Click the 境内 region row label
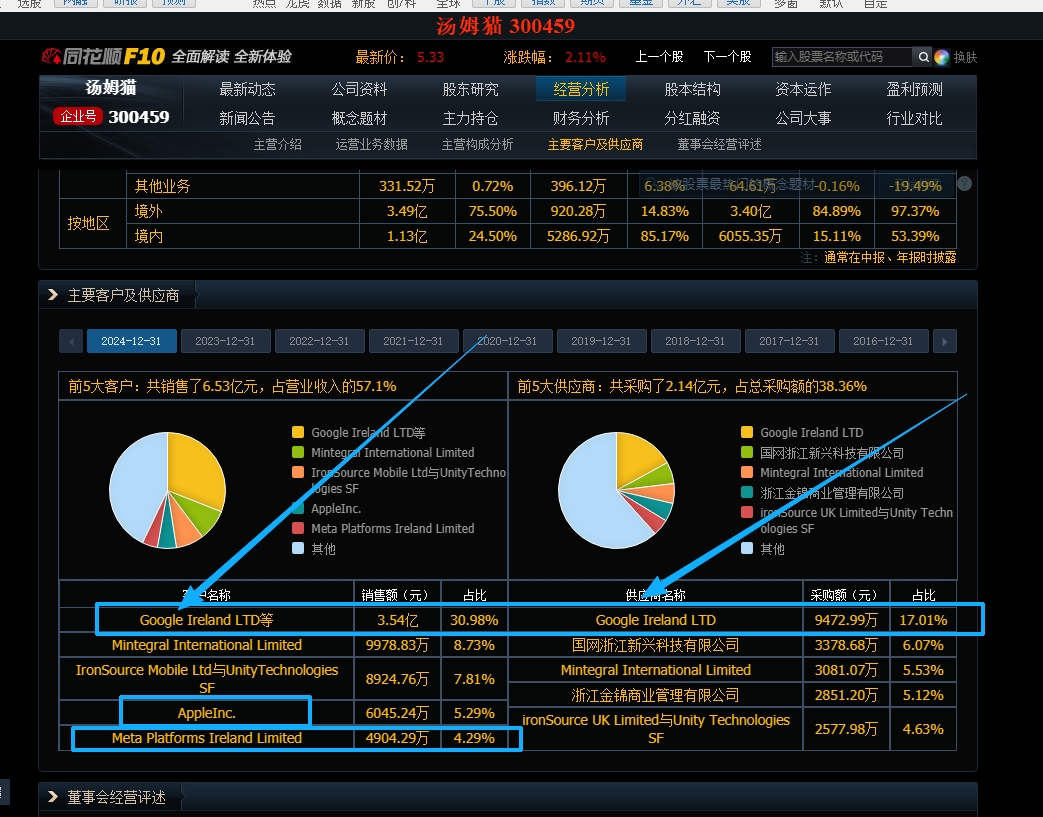Image resolution: width=1043 pixels, height=817 pixels. (x=148, y=236)
